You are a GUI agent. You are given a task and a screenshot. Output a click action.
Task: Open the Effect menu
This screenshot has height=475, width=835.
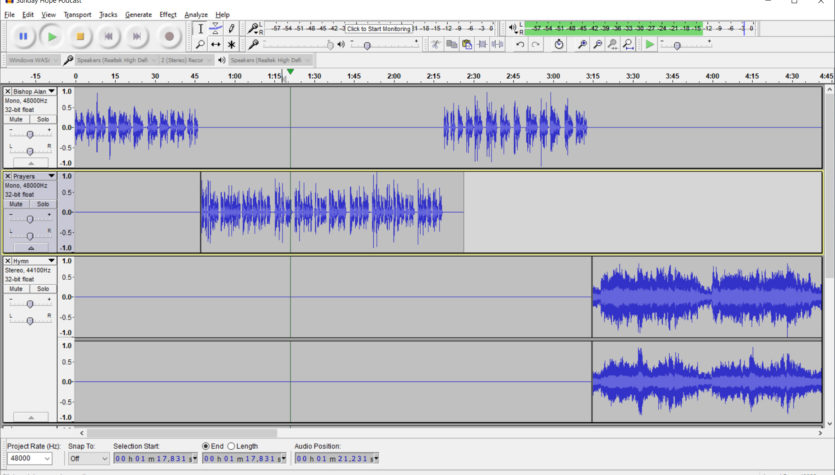point(168,15)
